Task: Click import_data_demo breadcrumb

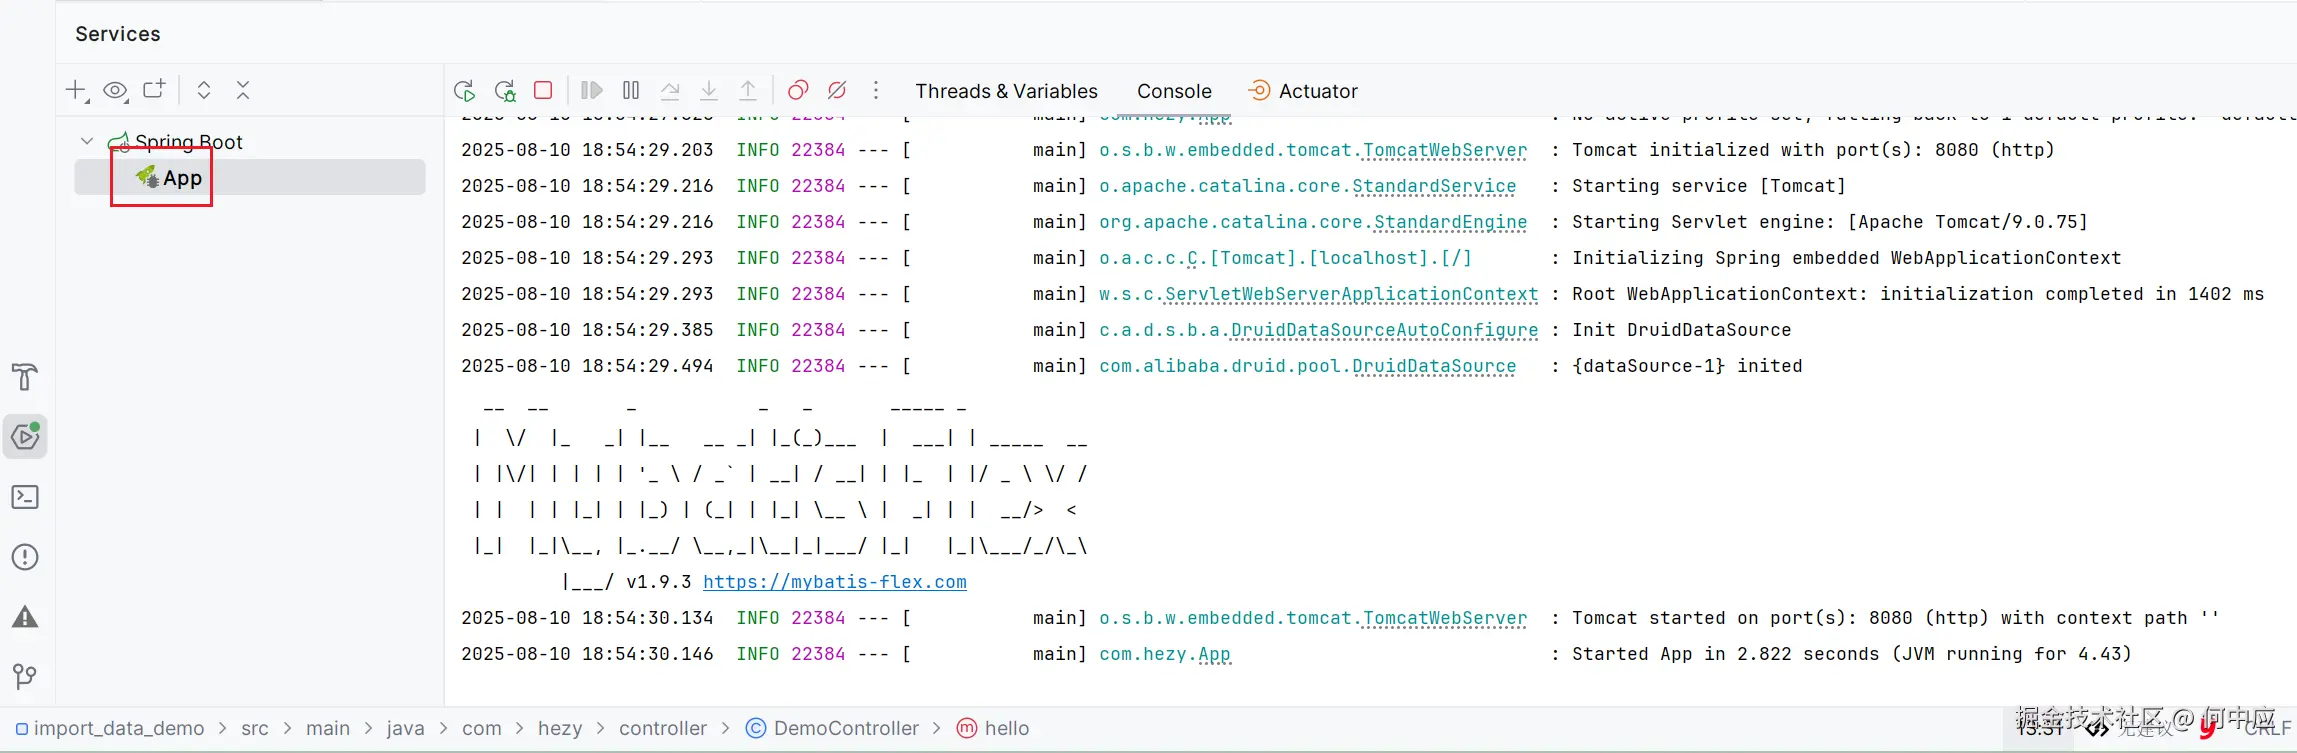Action: tap(110, 728)
